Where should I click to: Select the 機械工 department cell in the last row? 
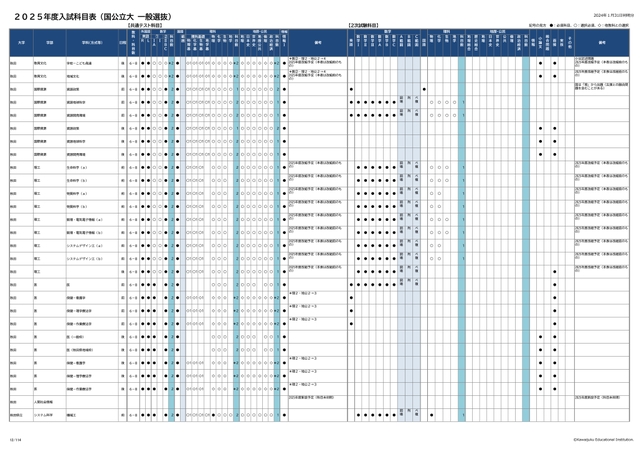point(72,413)
